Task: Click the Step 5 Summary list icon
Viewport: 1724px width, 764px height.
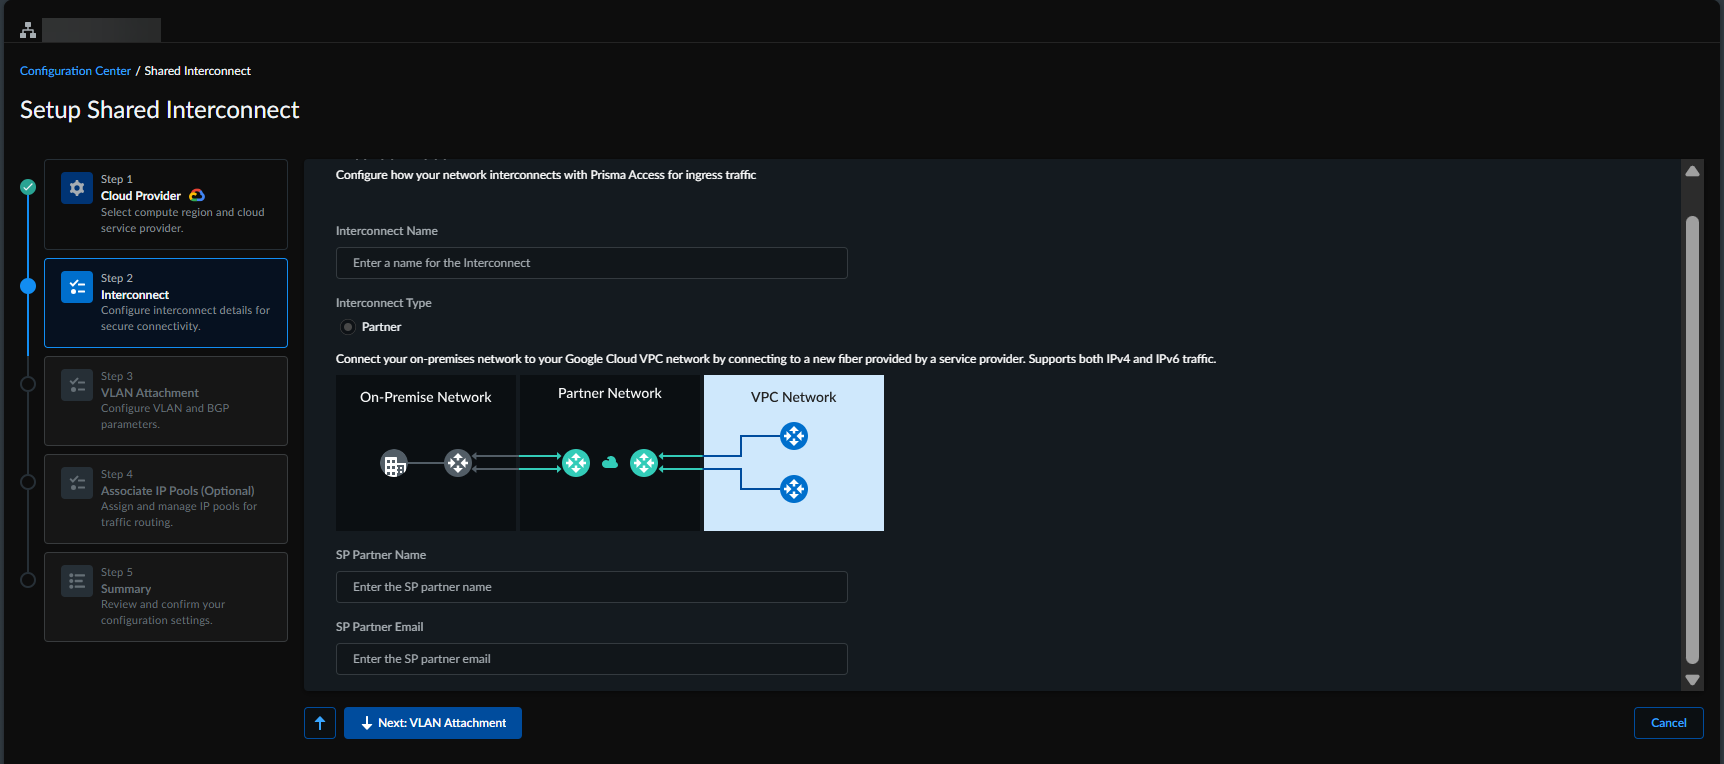Action: [x=77, y=581]
